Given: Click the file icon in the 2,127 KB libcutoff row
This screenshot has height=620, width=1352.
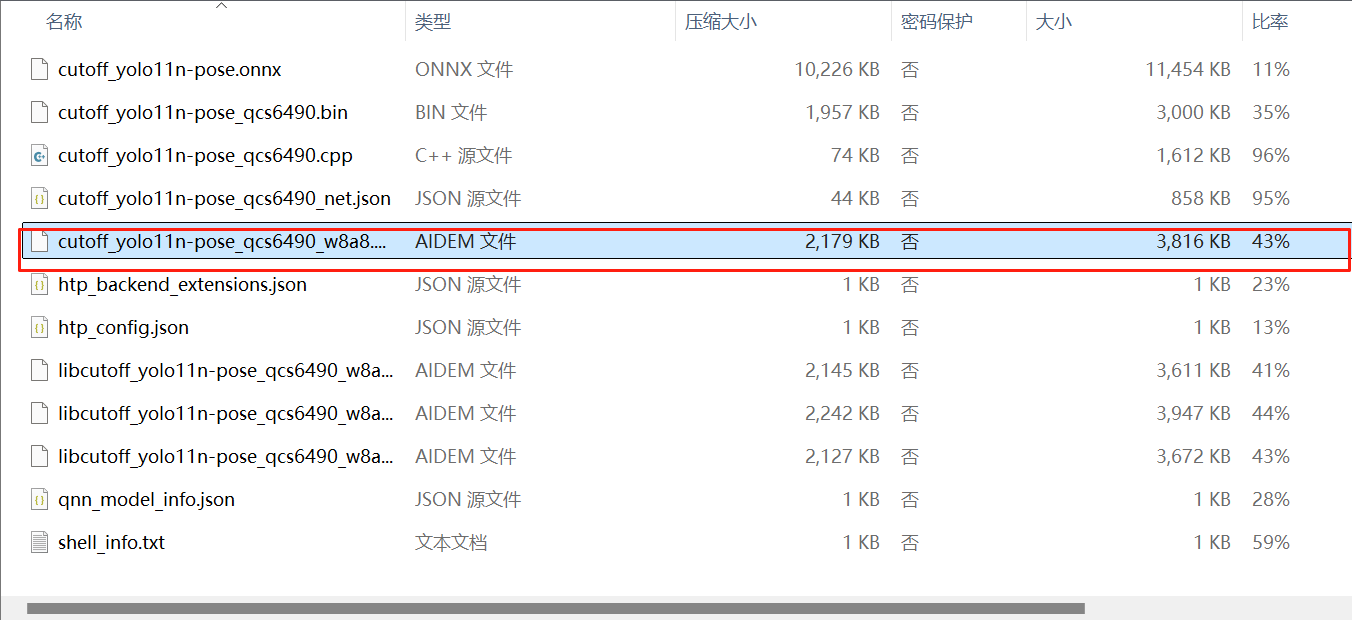Looking at the screenshot, I should 39,457.
